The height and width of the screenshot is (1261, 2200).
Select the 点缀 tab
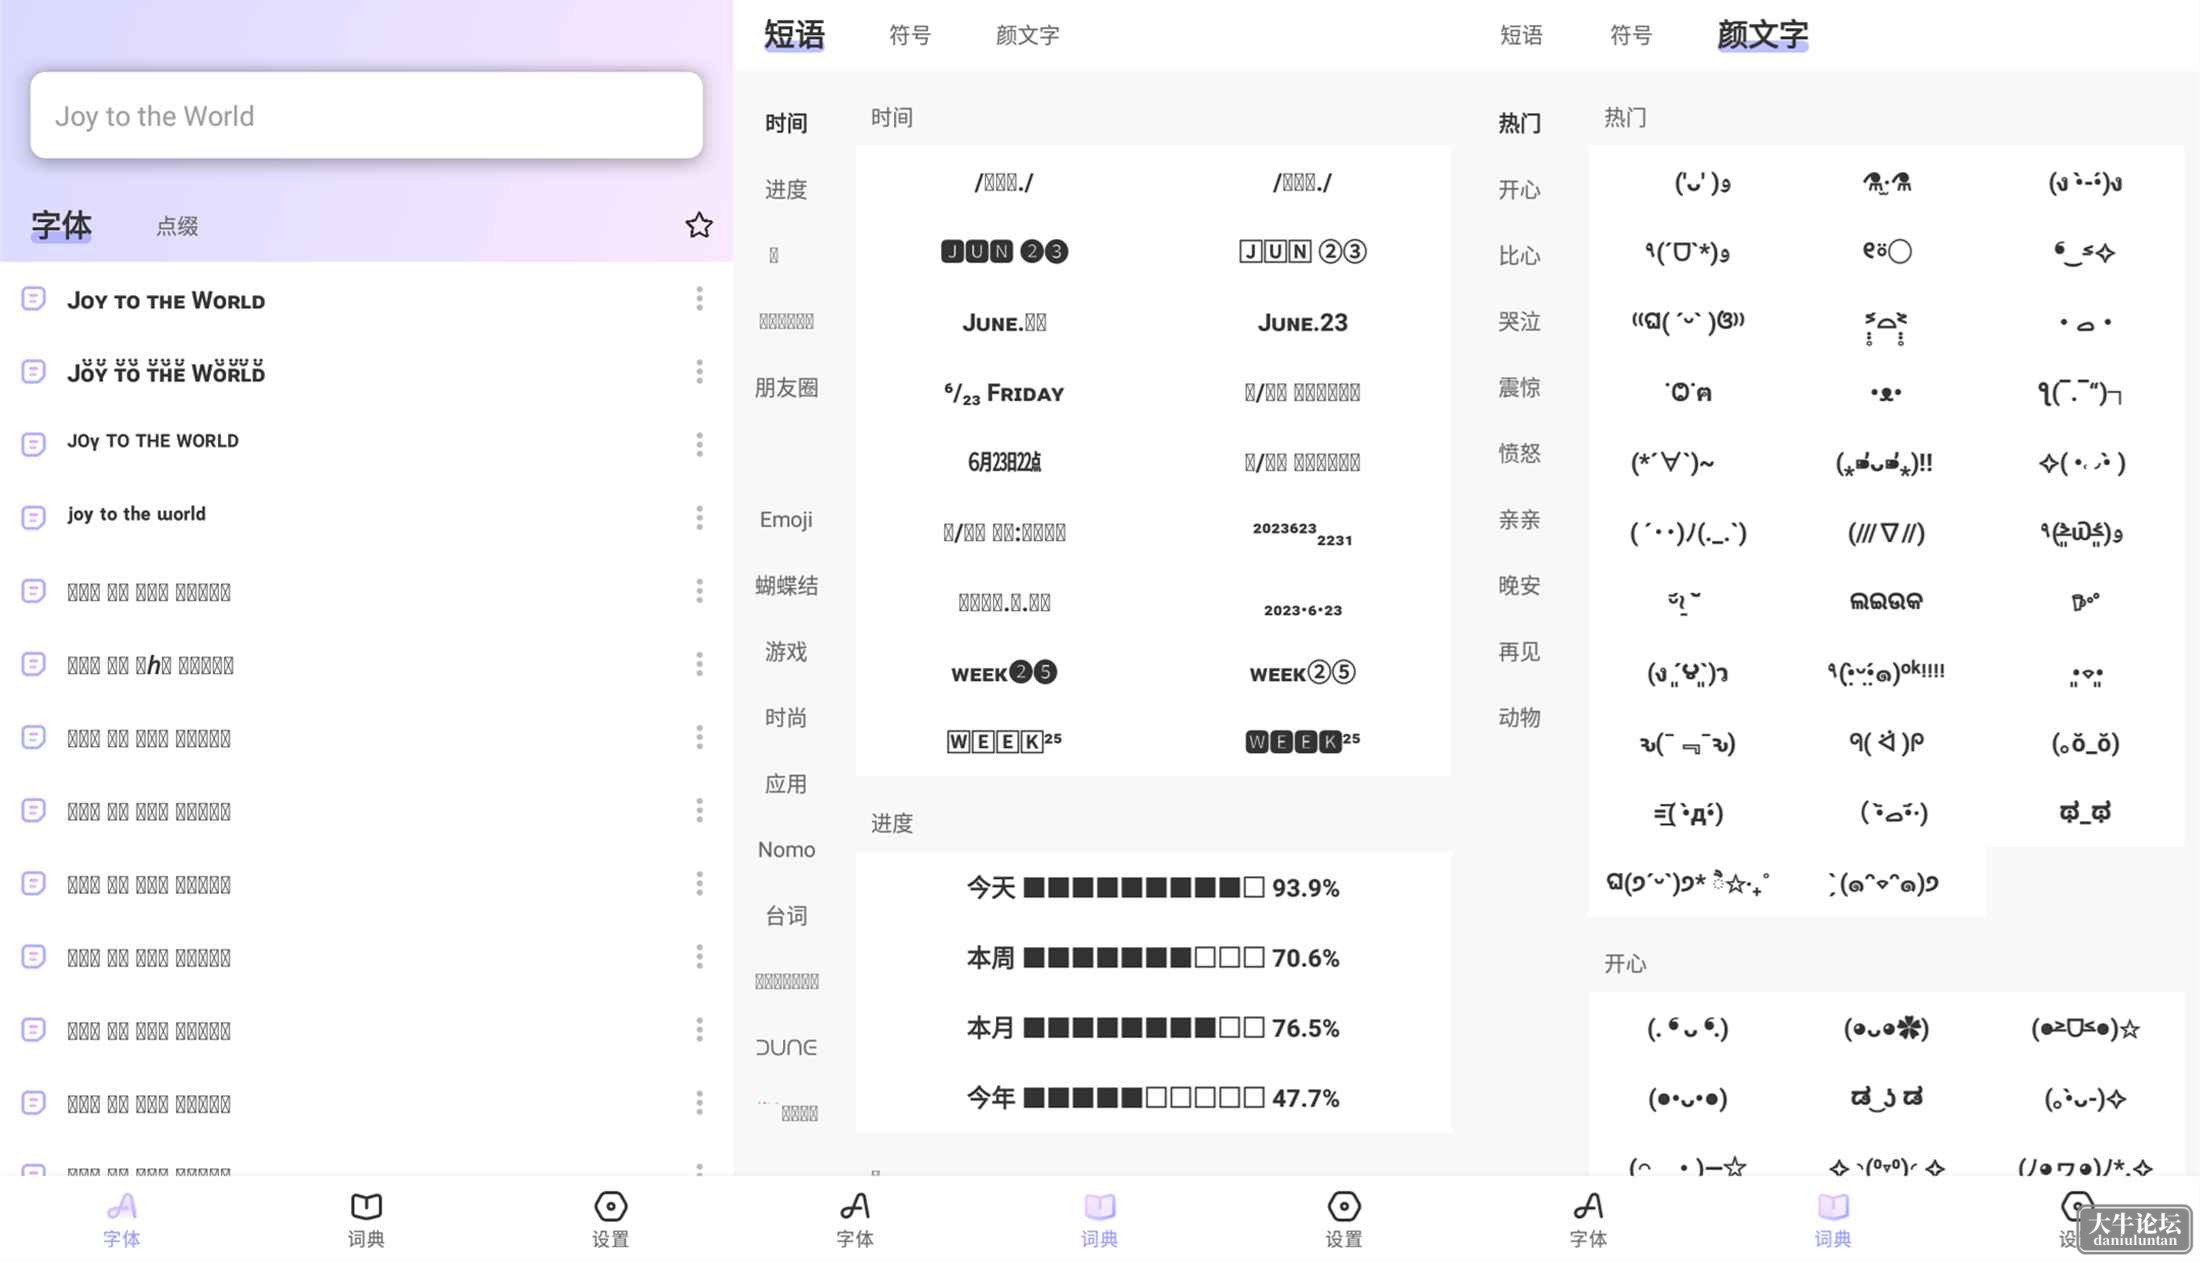[x=177, y=226]
